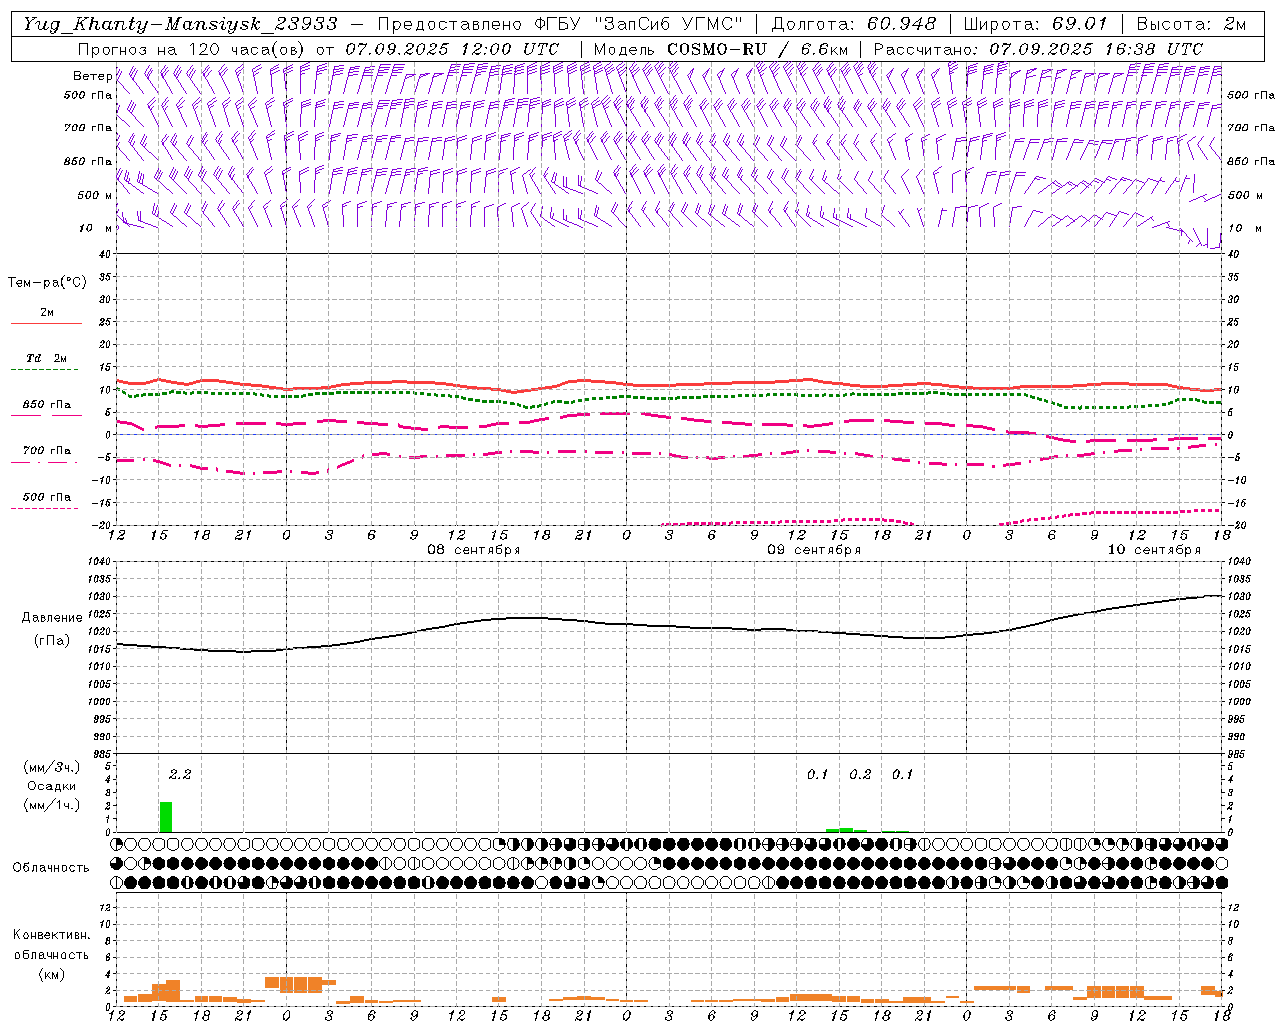Click the 08 сентября date label
The height and width of the screenshot is (1024, 1280).
click(x=474, y=550)
